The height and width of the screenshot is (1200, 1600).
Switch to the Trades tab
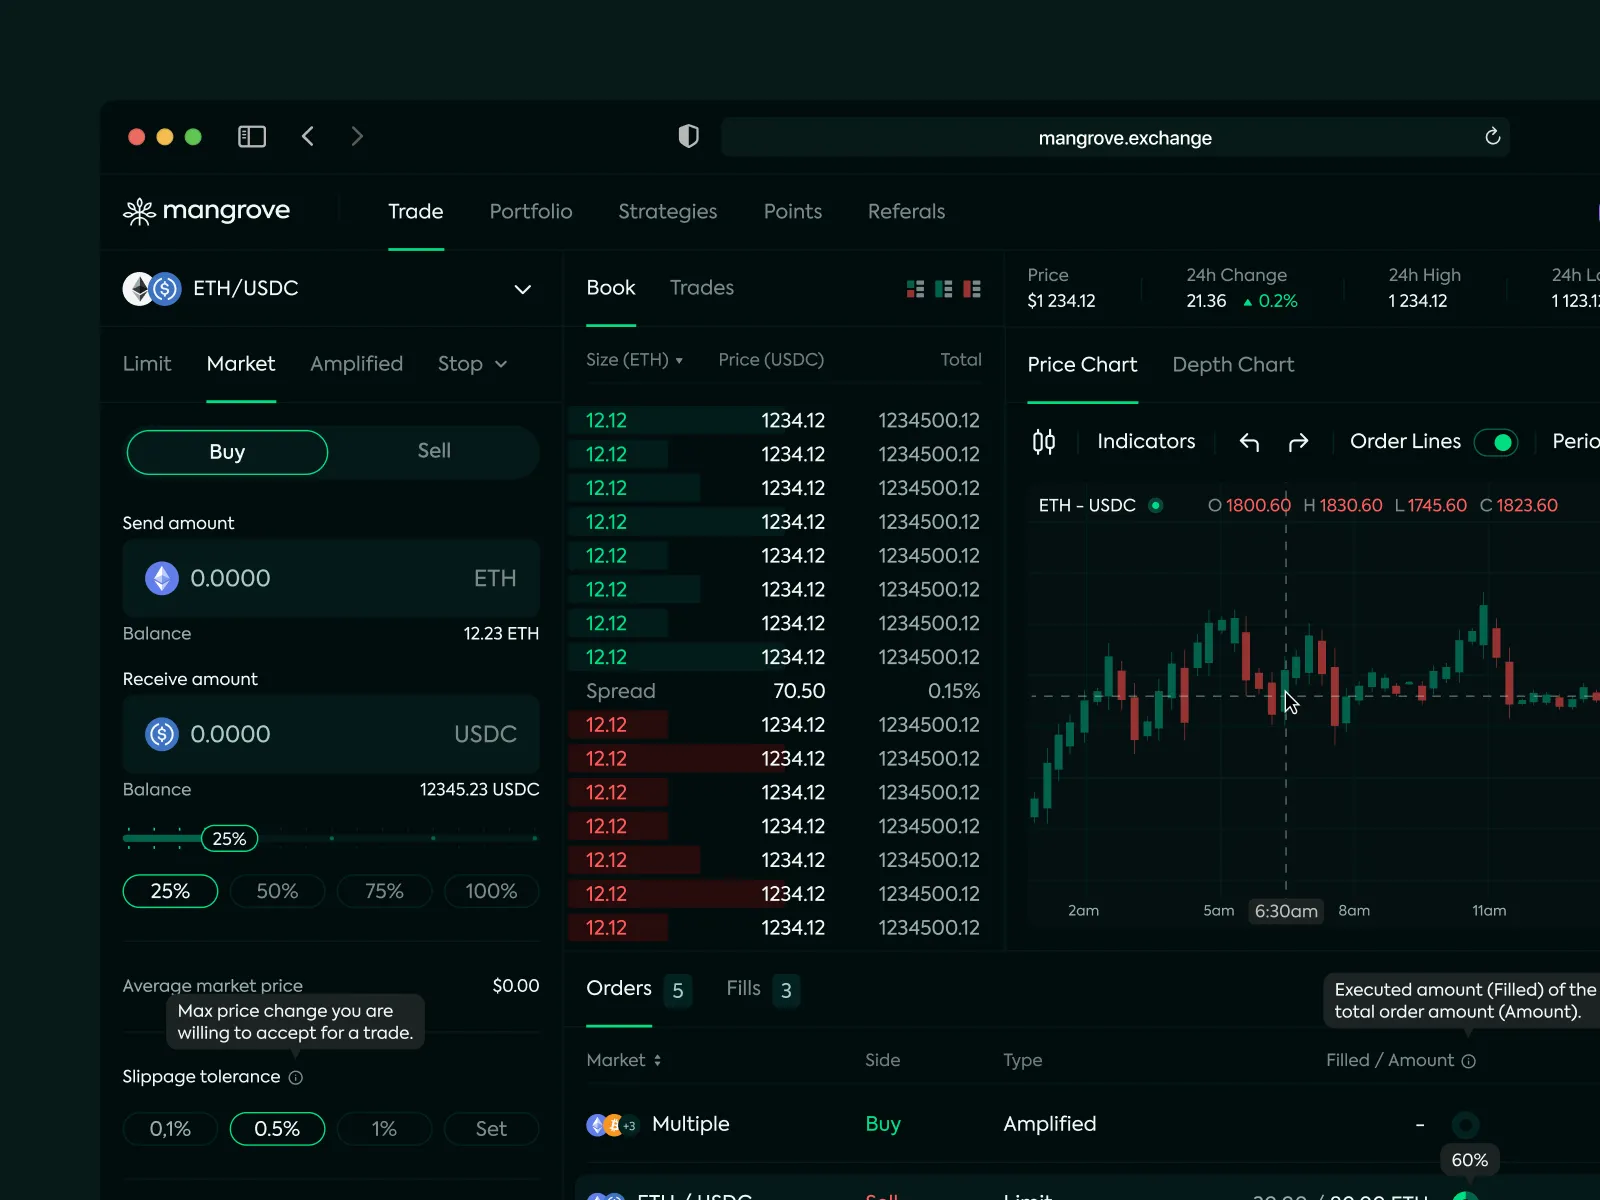pyautogui.click(x=702, y=288)
